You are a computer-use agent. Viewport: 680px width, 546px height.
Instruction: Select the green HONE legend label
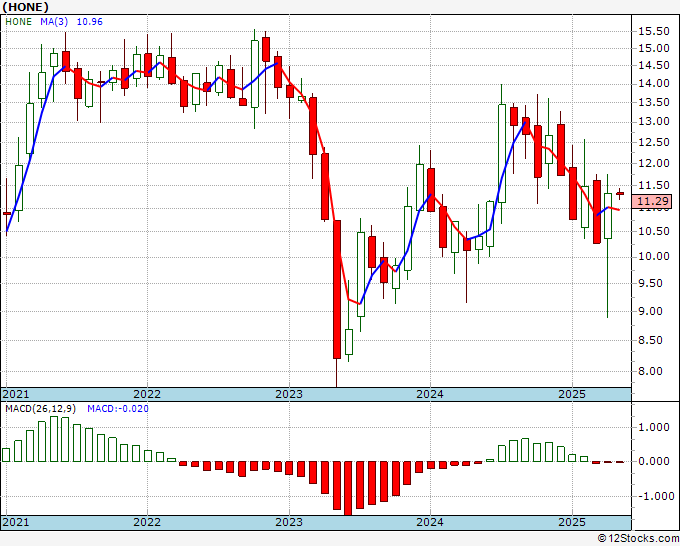[19, 22]
